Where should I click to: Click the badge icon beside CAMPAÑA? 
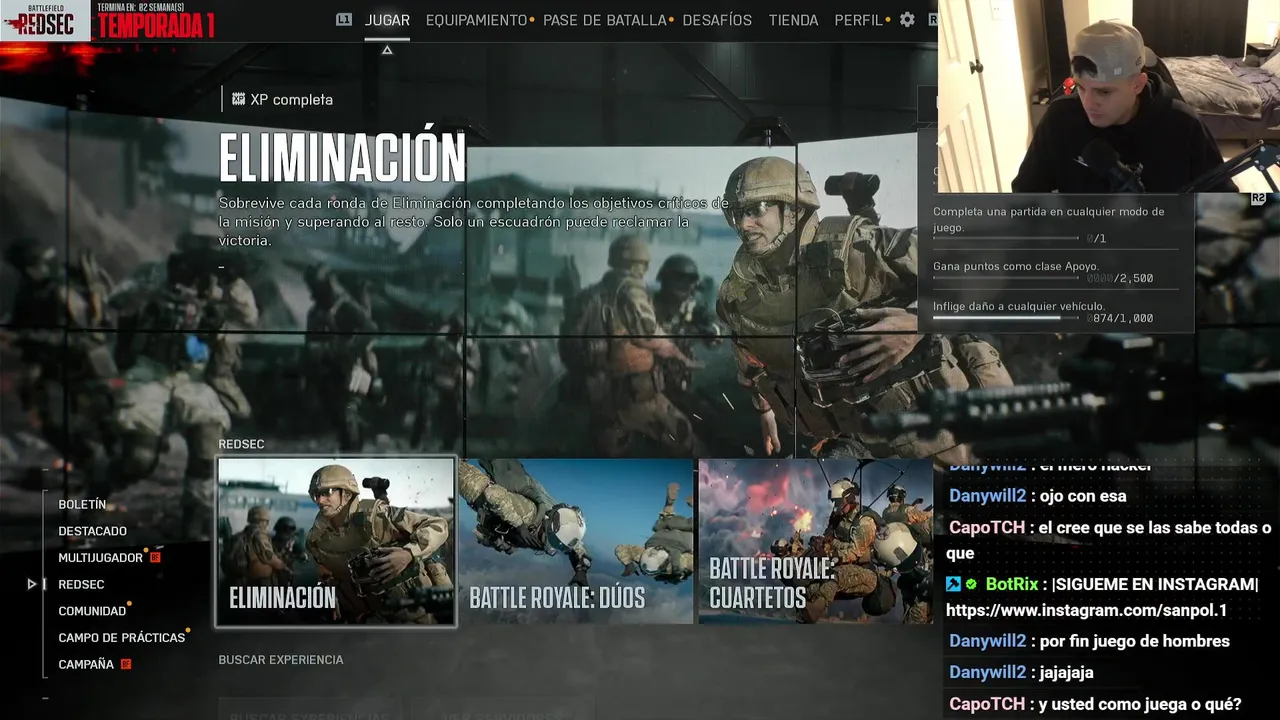[126, 664]
